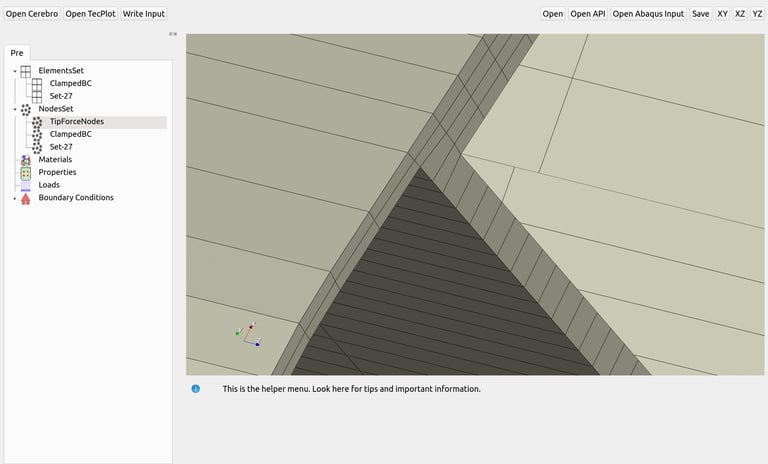Click the Open TecPlot button
The width and height of the screenshot is (768, 464).
[x=90, y=14]
